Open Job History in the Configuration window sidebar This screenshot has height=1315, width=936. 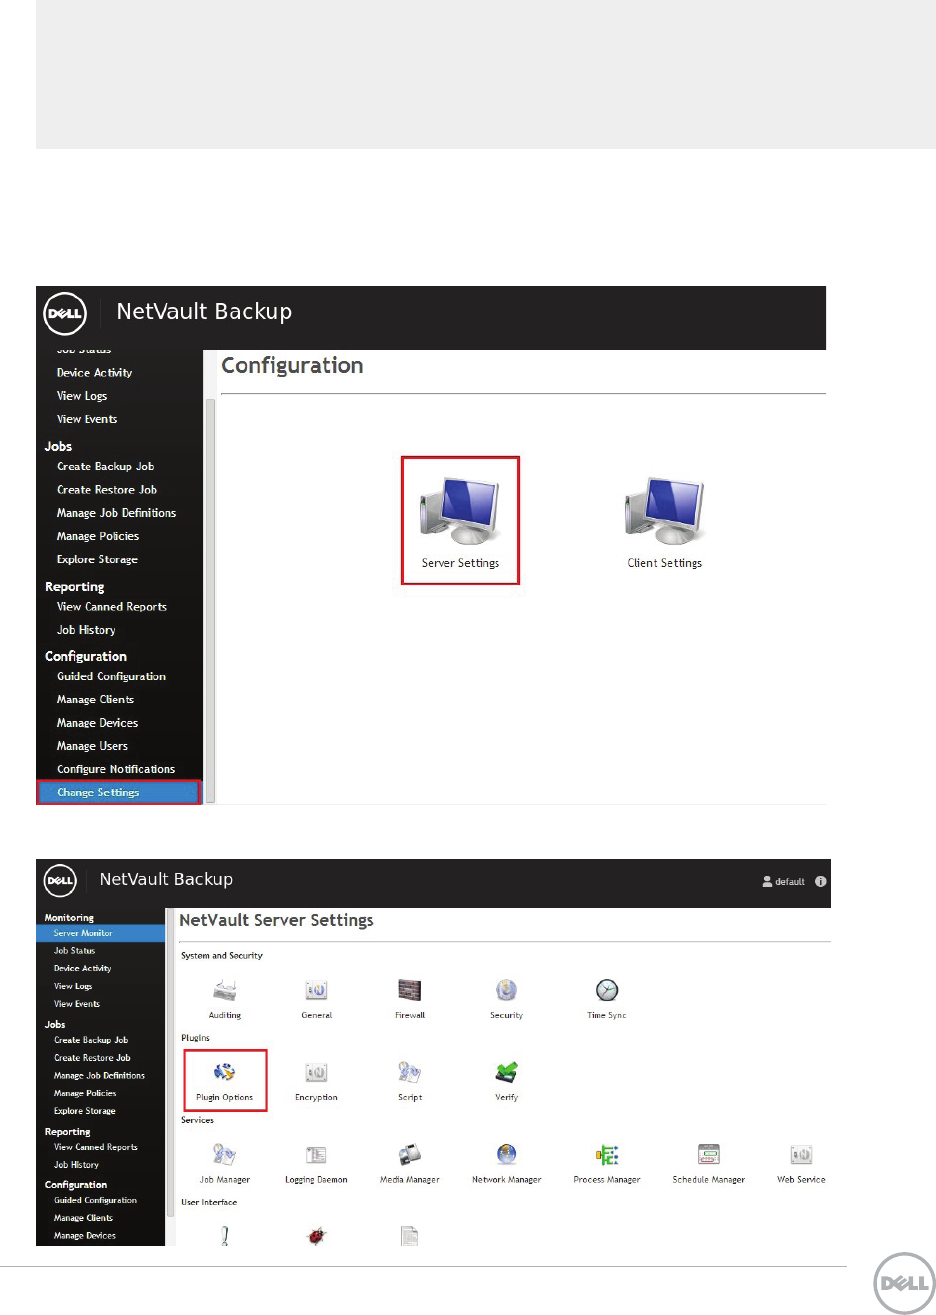pyautogui.click(x=86, y=630)
